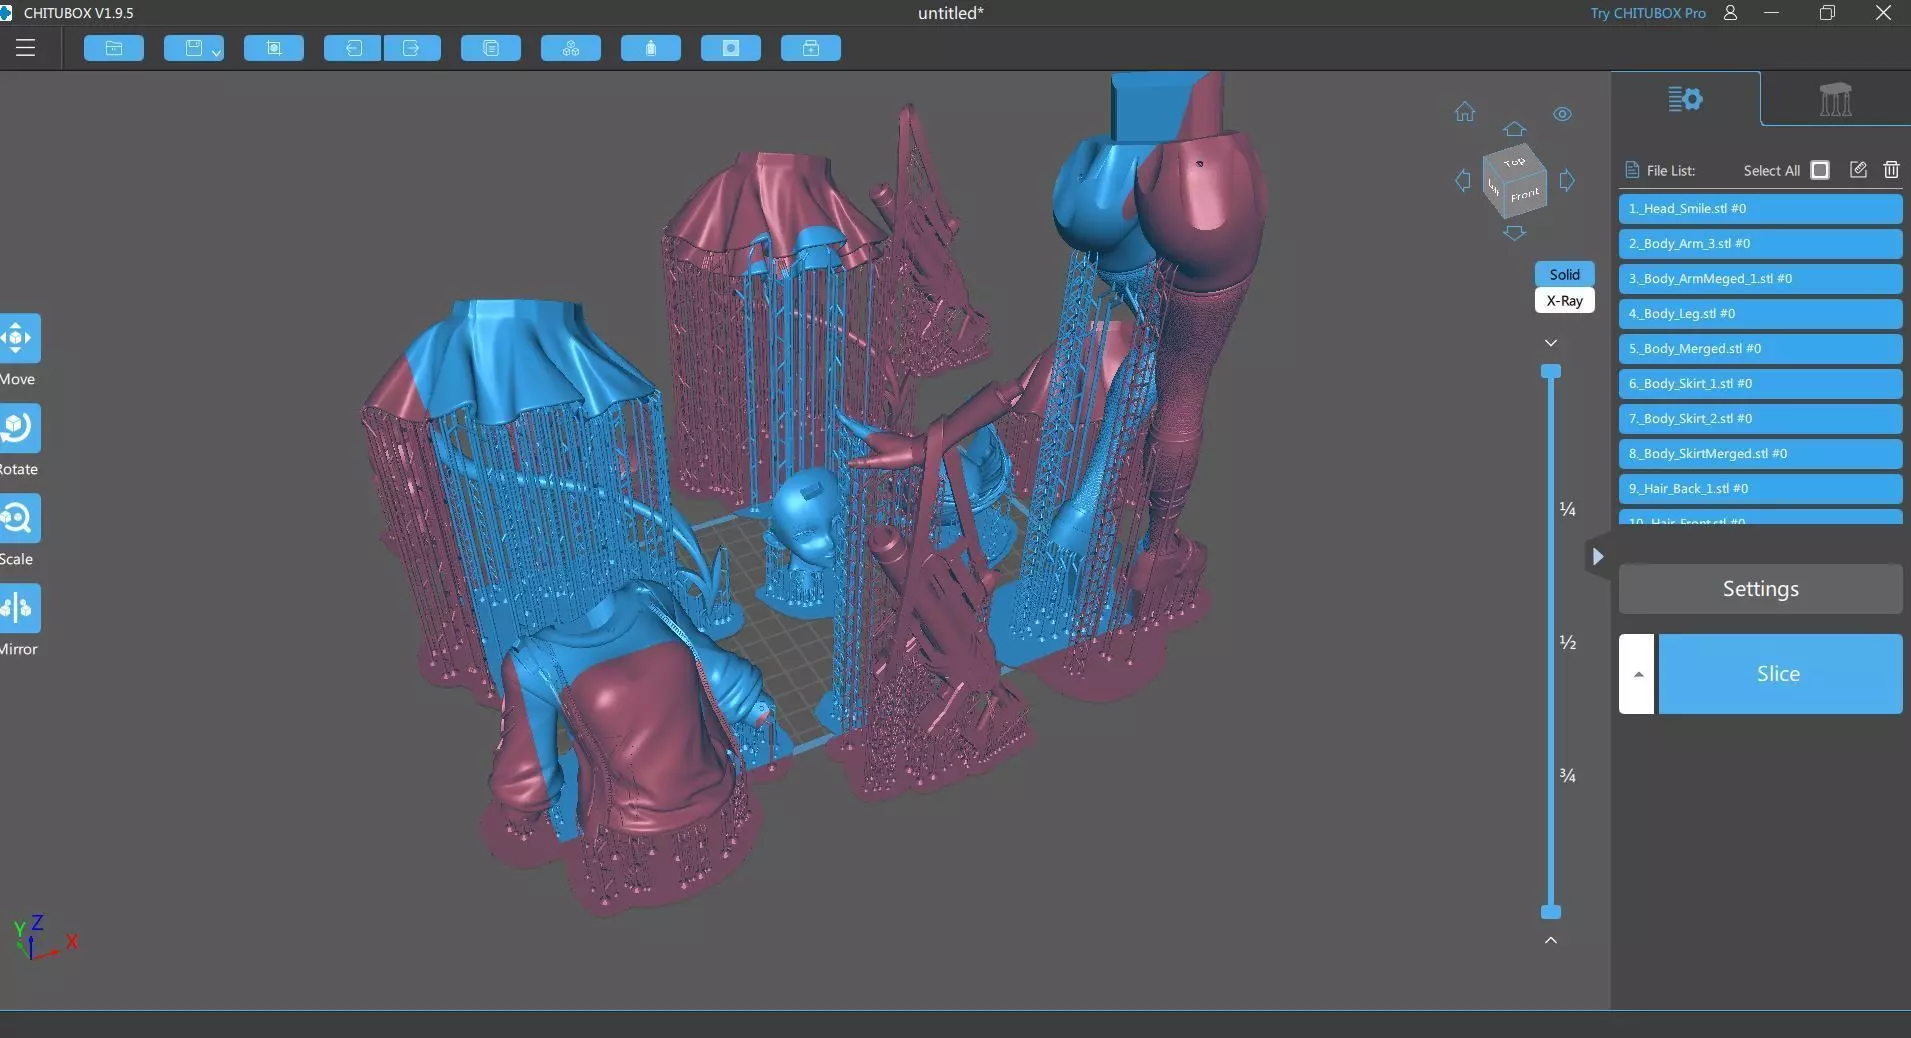Select 9_Hair_Back_1.stl in file list
This screenshot has width=1911, height=1038.
(1760, 489)
